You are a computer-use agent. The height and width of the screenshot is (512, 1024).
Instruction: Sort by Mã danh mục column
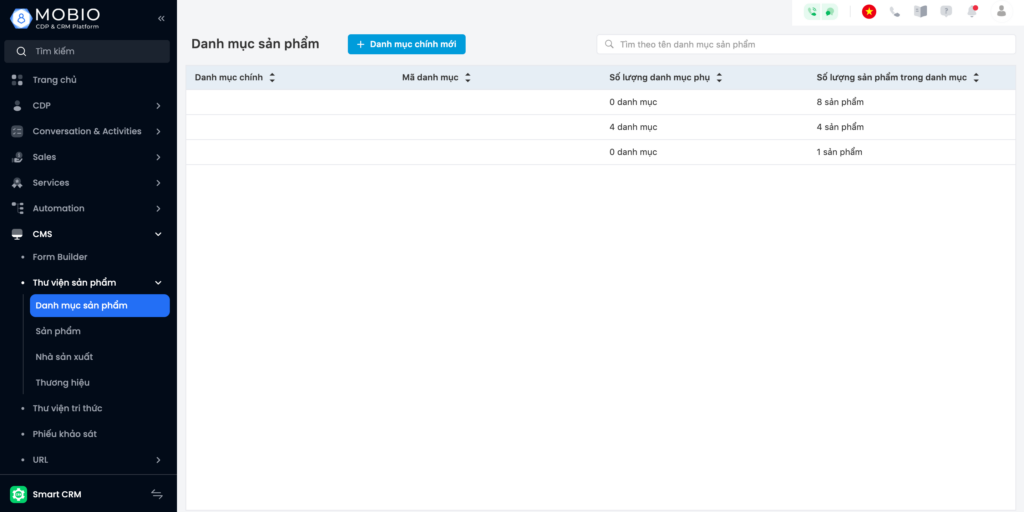click(467, 78)
